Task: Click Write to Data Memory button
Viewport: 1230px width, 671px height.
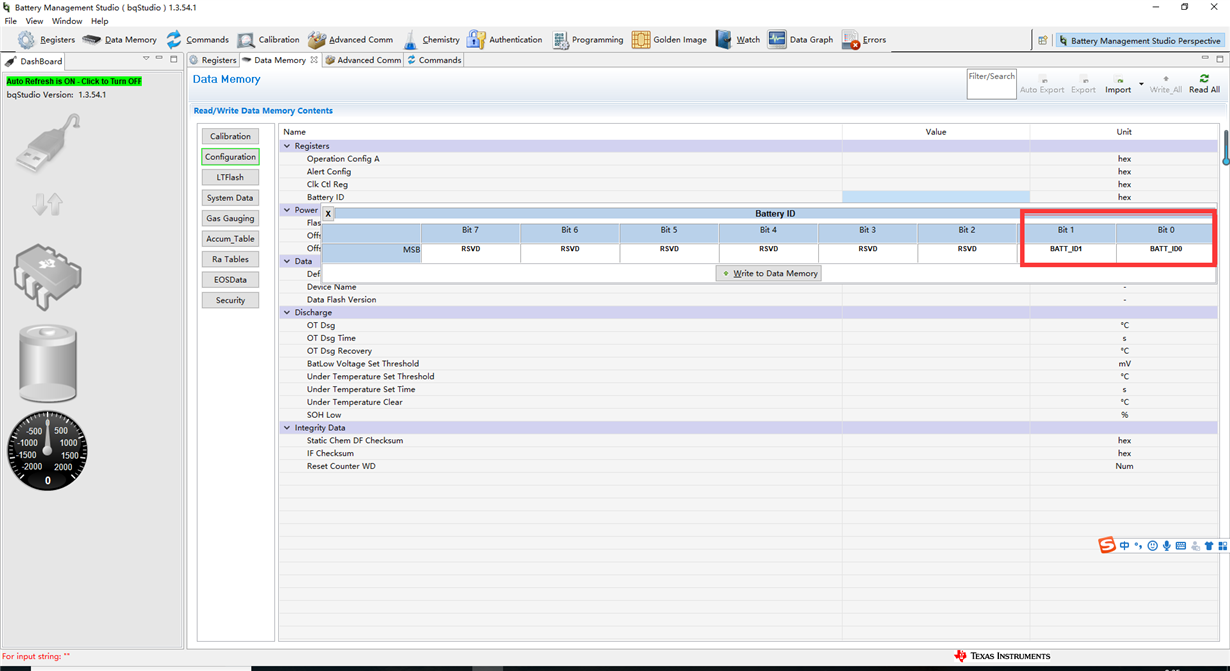Action: (x=769, y=273)
